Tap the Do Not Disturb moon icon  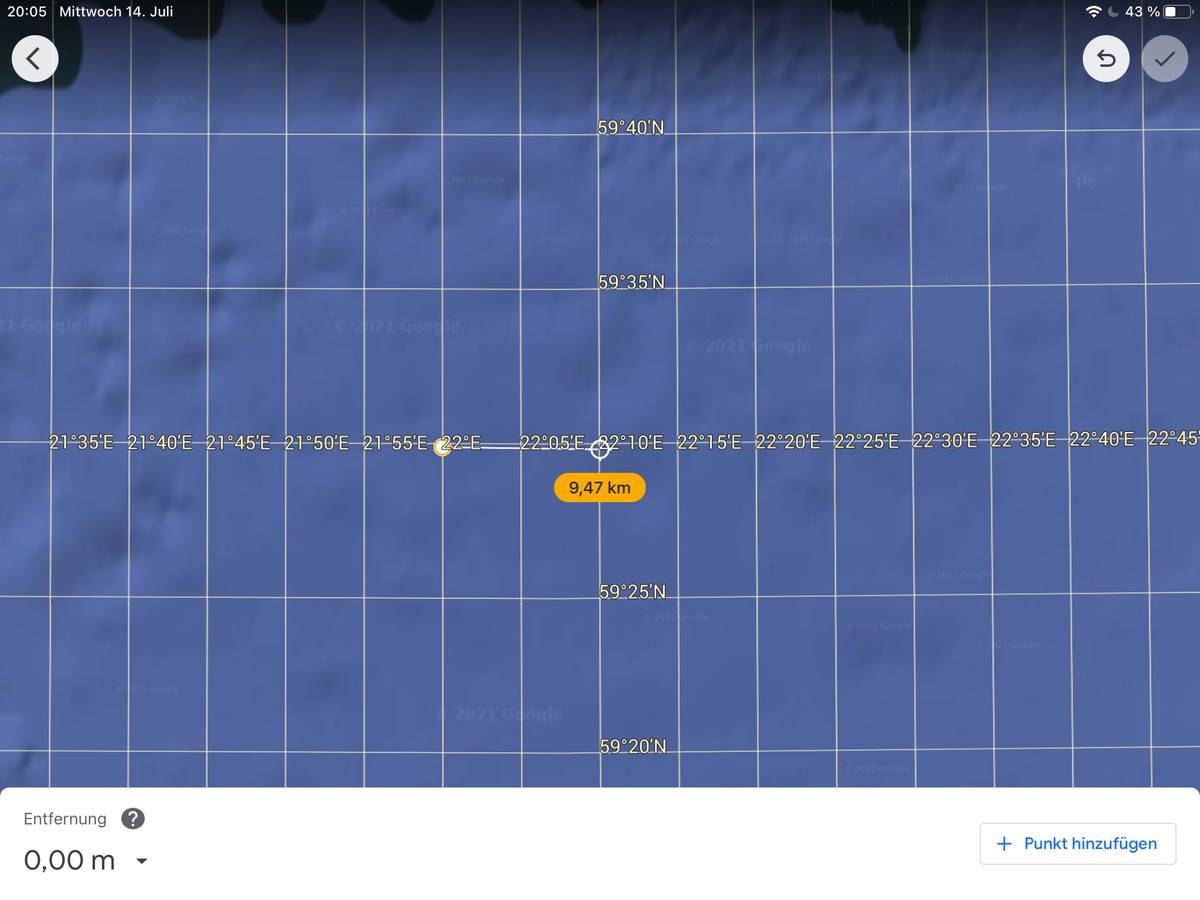[x=1113, y=12]
